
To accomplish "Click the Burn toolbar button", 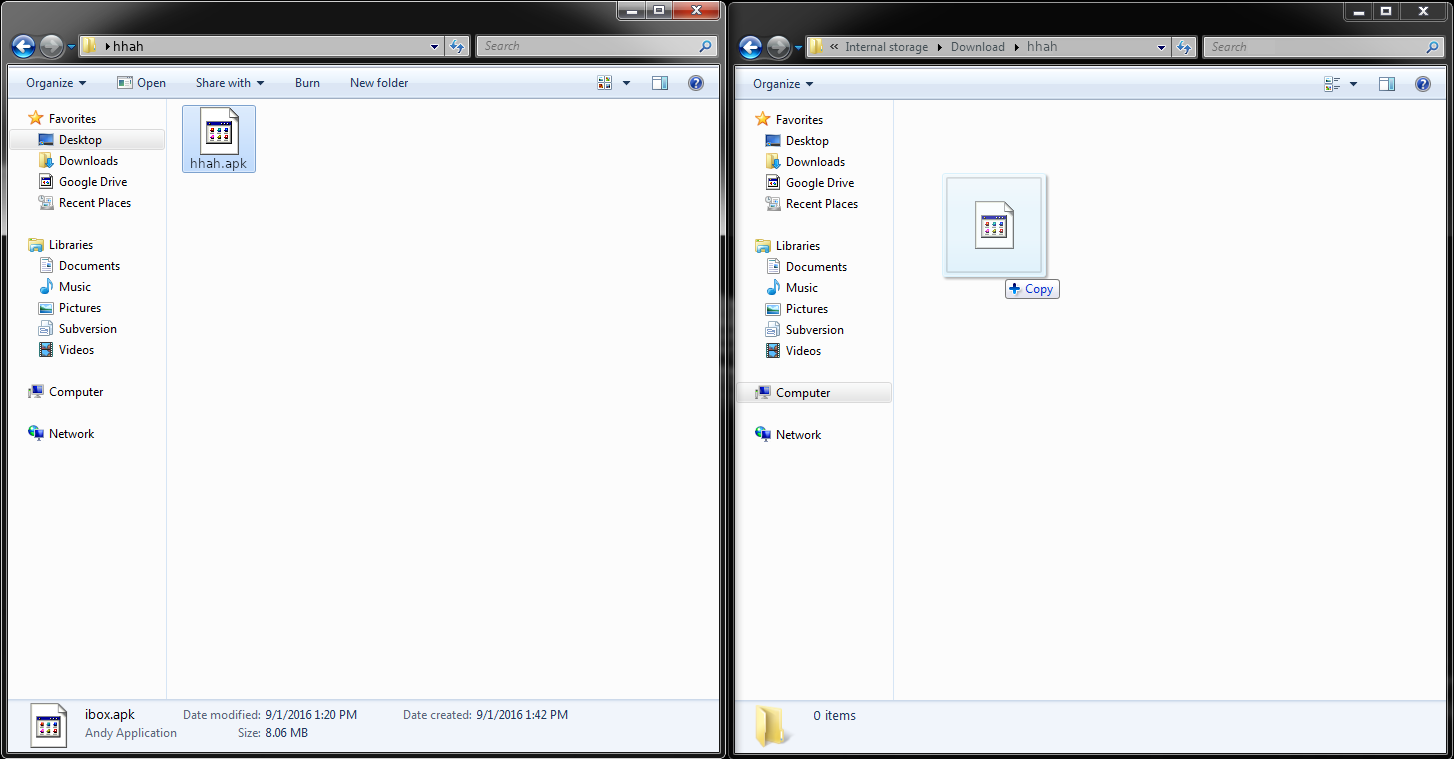I will pyautogui.click(x=307, y=83).
